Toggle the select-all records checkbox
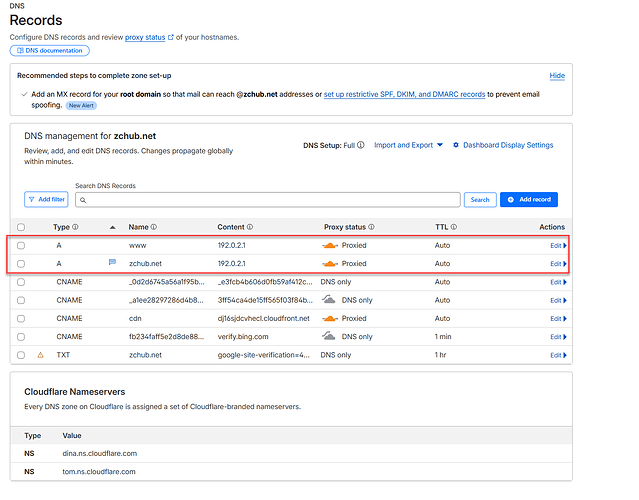Image resolution: width=639 pixels, height=500 pixels. [21, 227]
